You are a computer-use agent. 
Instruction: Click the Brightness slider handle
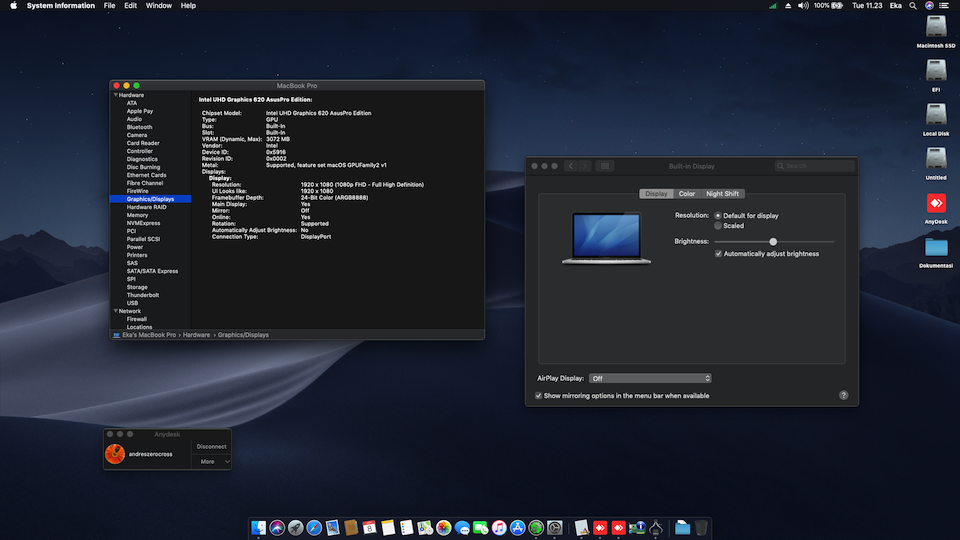point(773,241)
